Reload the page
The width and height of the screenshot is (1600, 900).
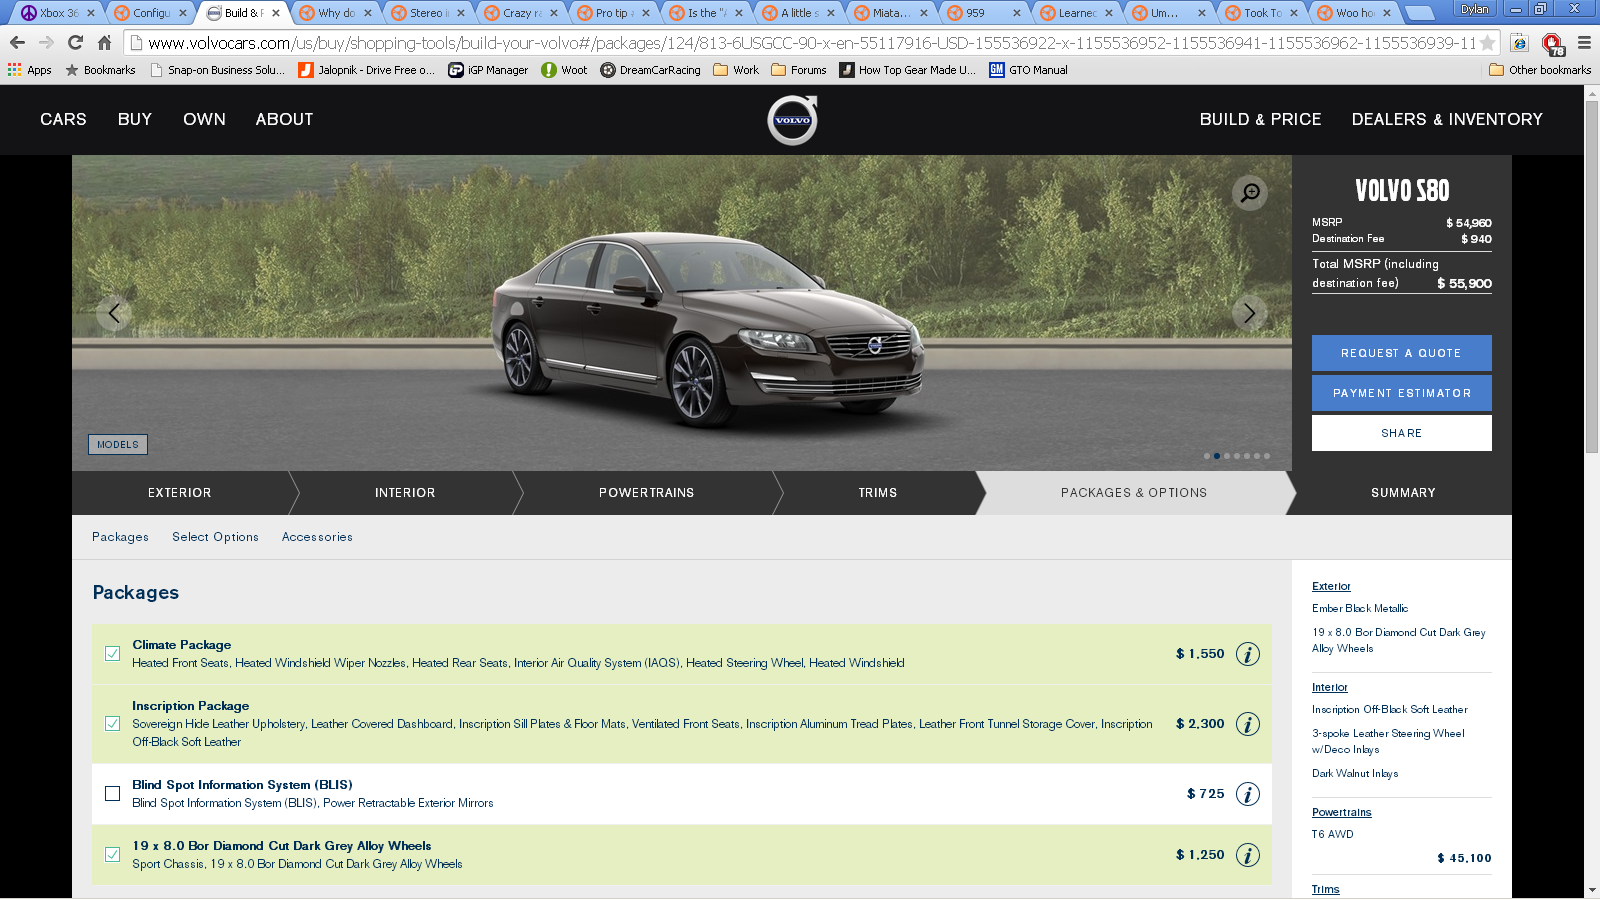tap(75, 42)
